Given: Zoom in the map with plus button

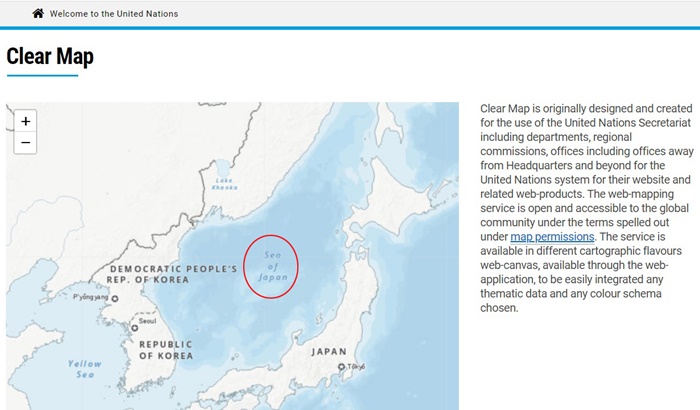Looking at the screenshot, I should coord(25,121).
